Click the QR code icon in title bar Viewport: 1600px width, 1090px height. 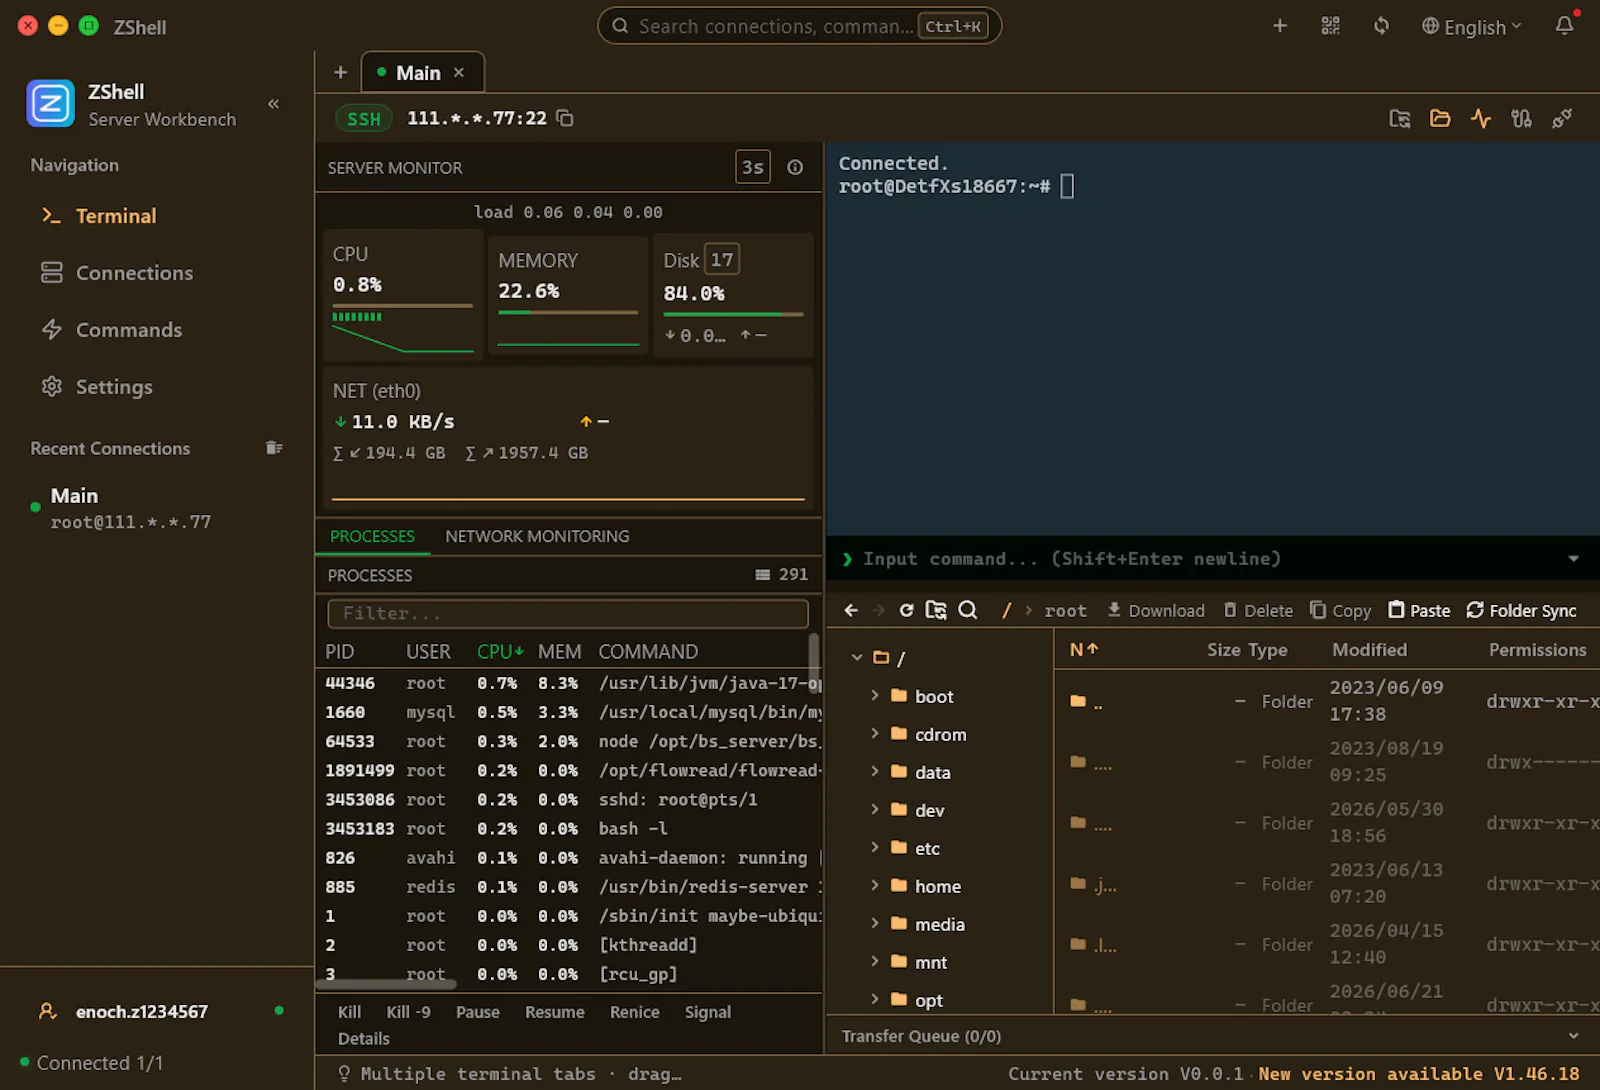click(1330, 26)
